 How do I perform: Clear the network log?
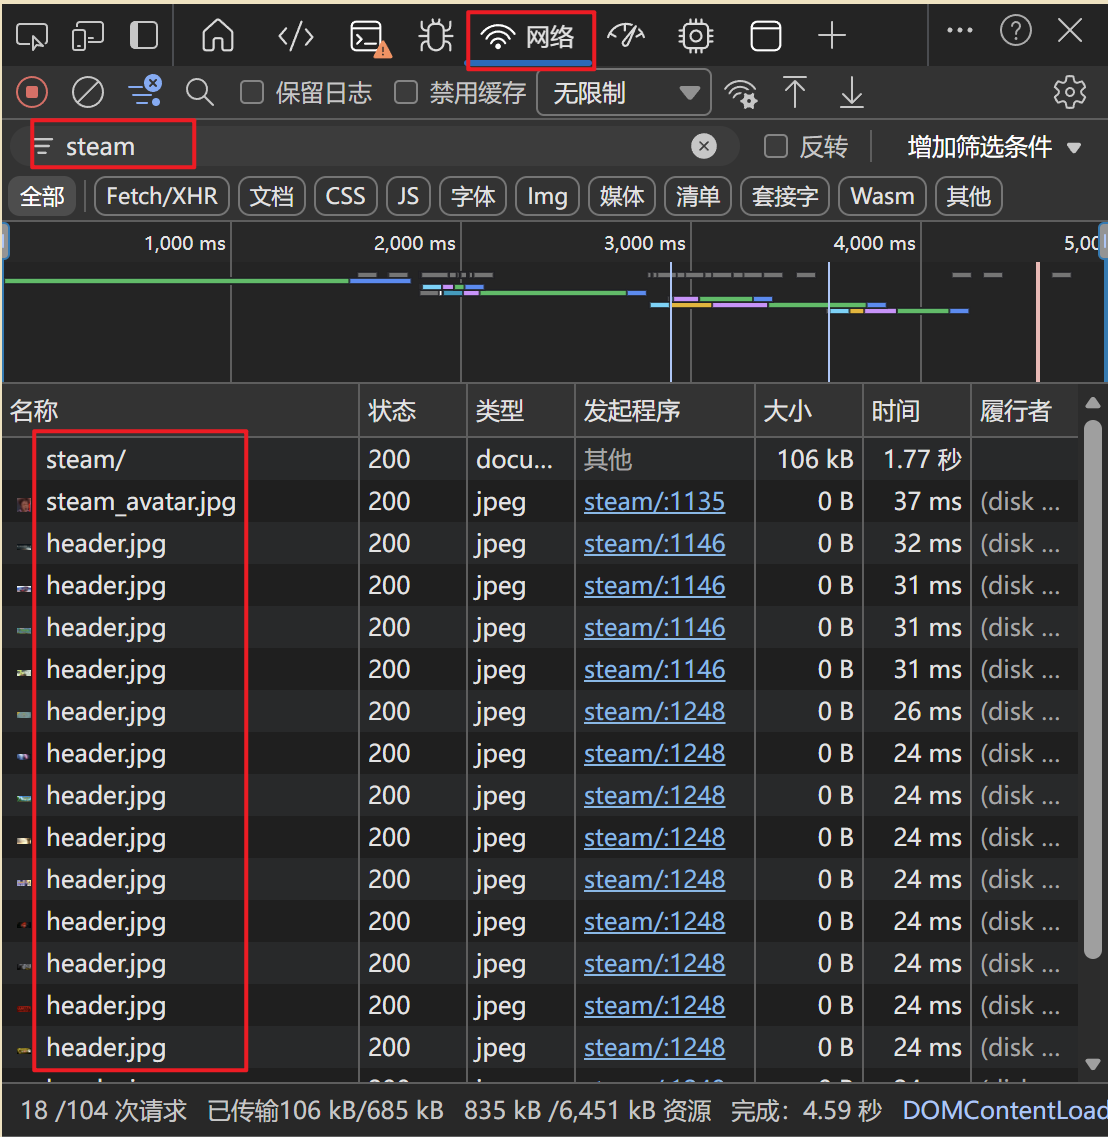pyautogui.click(x=88, y=93)
